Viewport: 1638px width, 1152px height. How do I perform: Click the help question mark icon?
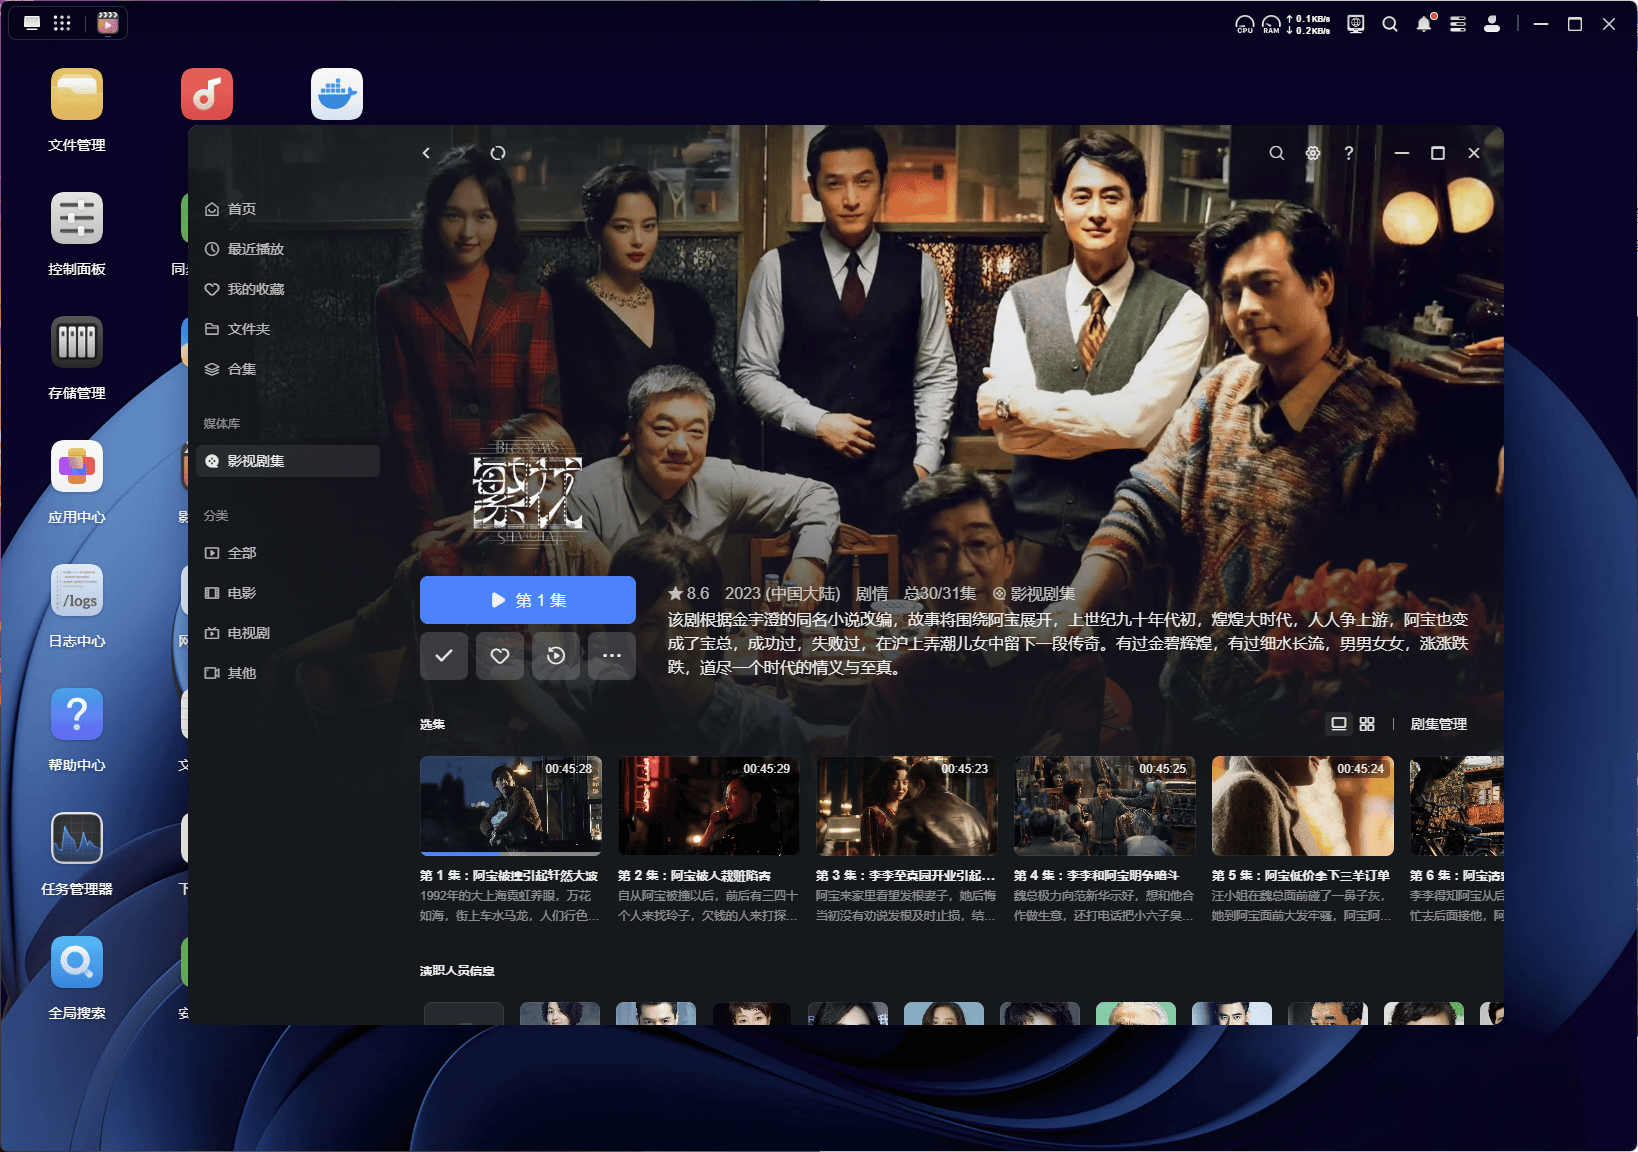(1348, 153)
